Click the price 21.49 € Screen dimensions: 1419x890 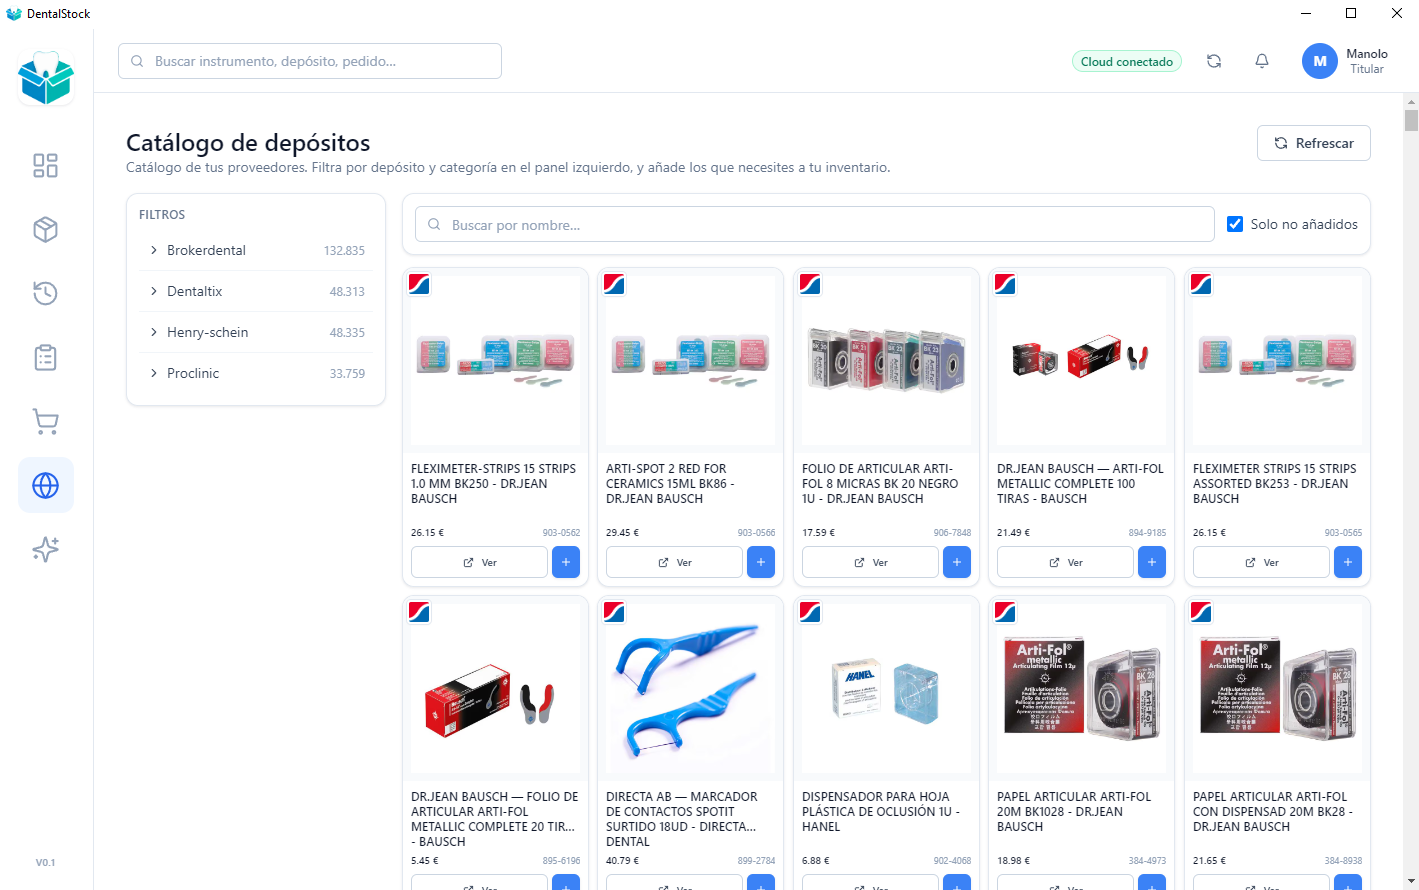coord(1013,533)
